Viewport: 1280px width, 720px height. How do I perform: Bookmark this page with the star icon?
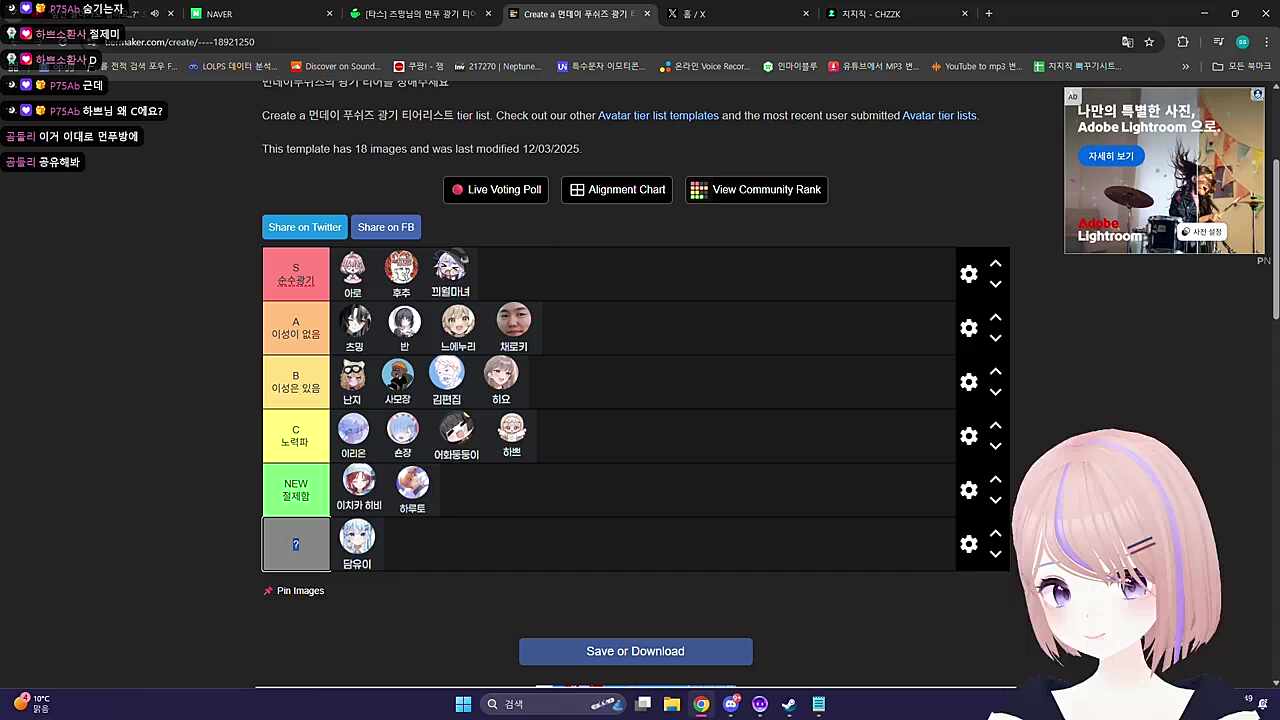tap(1149, 42)
